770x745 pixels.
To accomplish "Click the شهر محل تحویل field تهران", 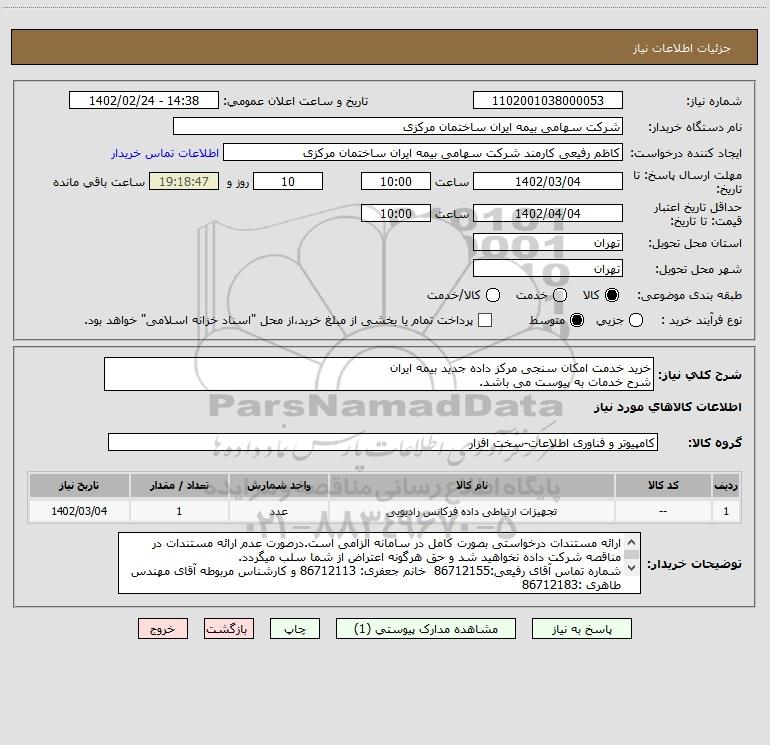I will (548, 269).
